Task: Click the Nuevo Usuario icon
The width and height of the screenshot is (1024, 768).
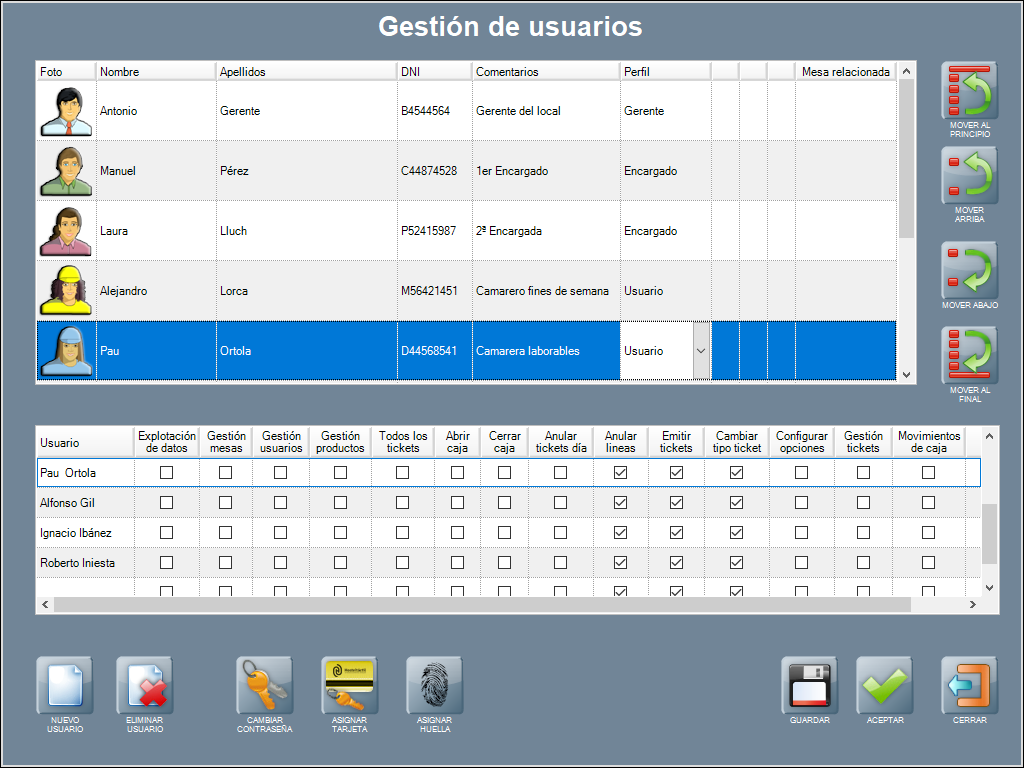Action: click(65, 685)
